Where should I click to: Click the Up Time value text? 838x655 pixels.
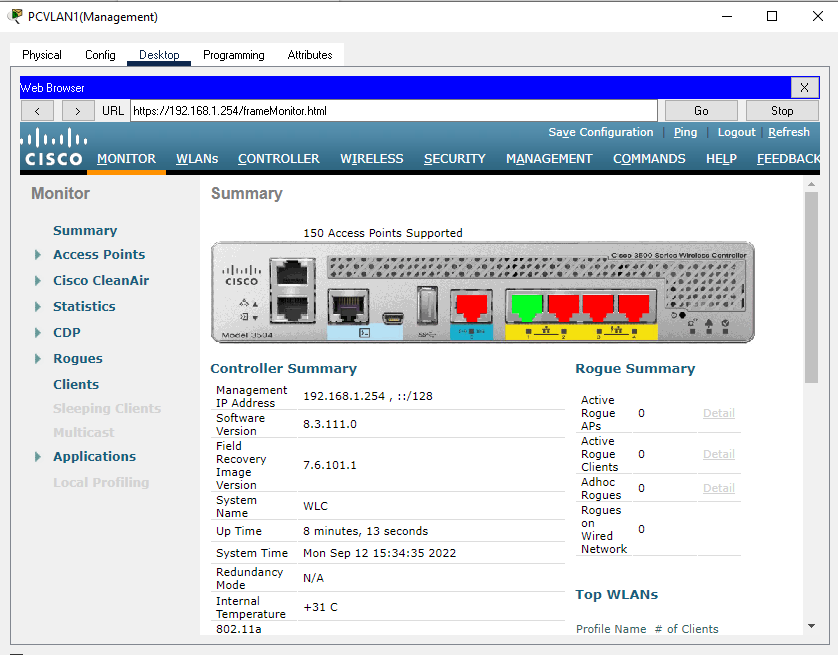(366, 531)
